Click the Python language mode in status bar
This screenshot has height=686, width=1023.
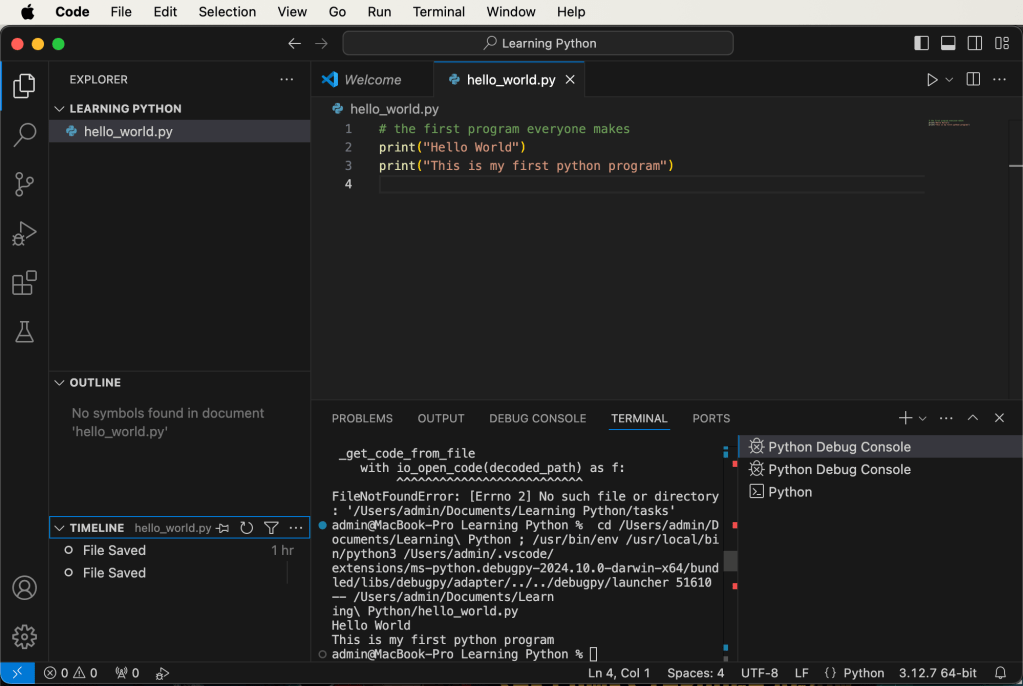[x=863, y=673]
